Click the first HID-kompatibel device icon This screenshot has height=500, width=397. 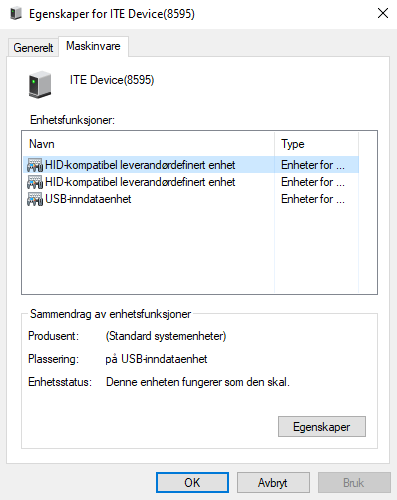tap(35, 165)
